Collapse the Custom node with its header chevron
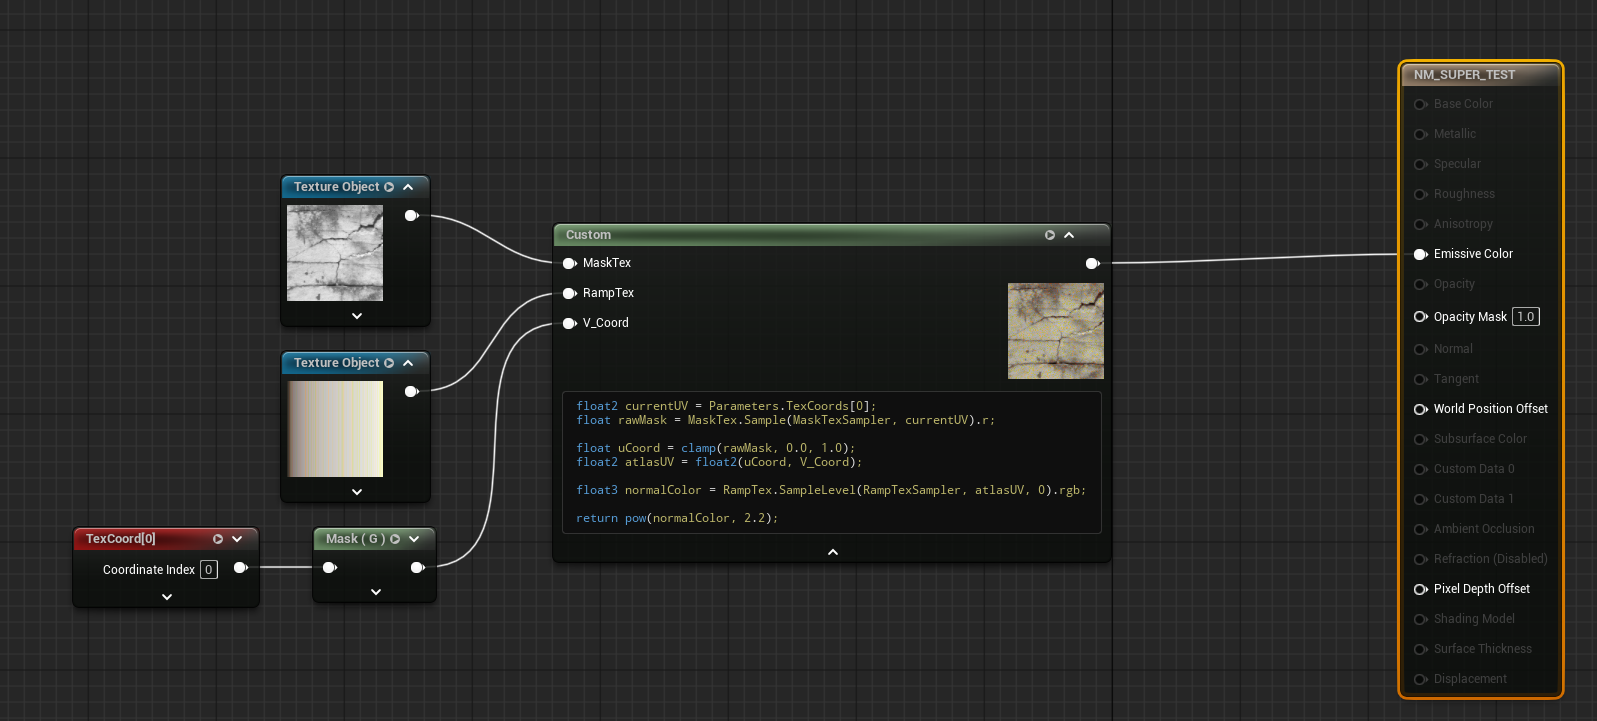Image resolution: width=1597 pixels, height=721 pixels. point(1069,235)
